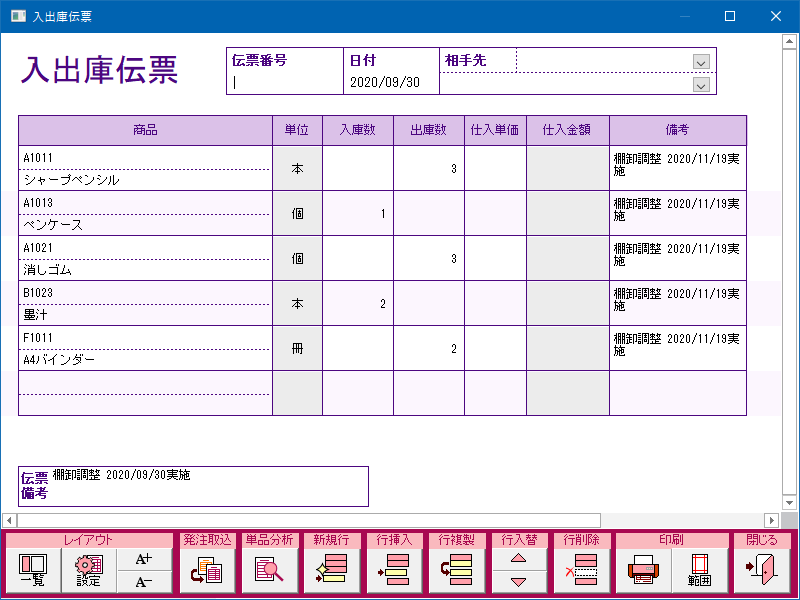
Task: Insert a row using 行挿入
Action: [x=393, y=571]
